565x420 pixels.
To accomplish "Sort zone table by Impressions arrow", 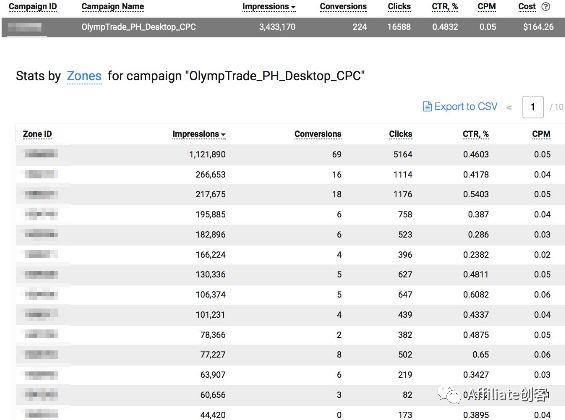I will tap(223, 135).
